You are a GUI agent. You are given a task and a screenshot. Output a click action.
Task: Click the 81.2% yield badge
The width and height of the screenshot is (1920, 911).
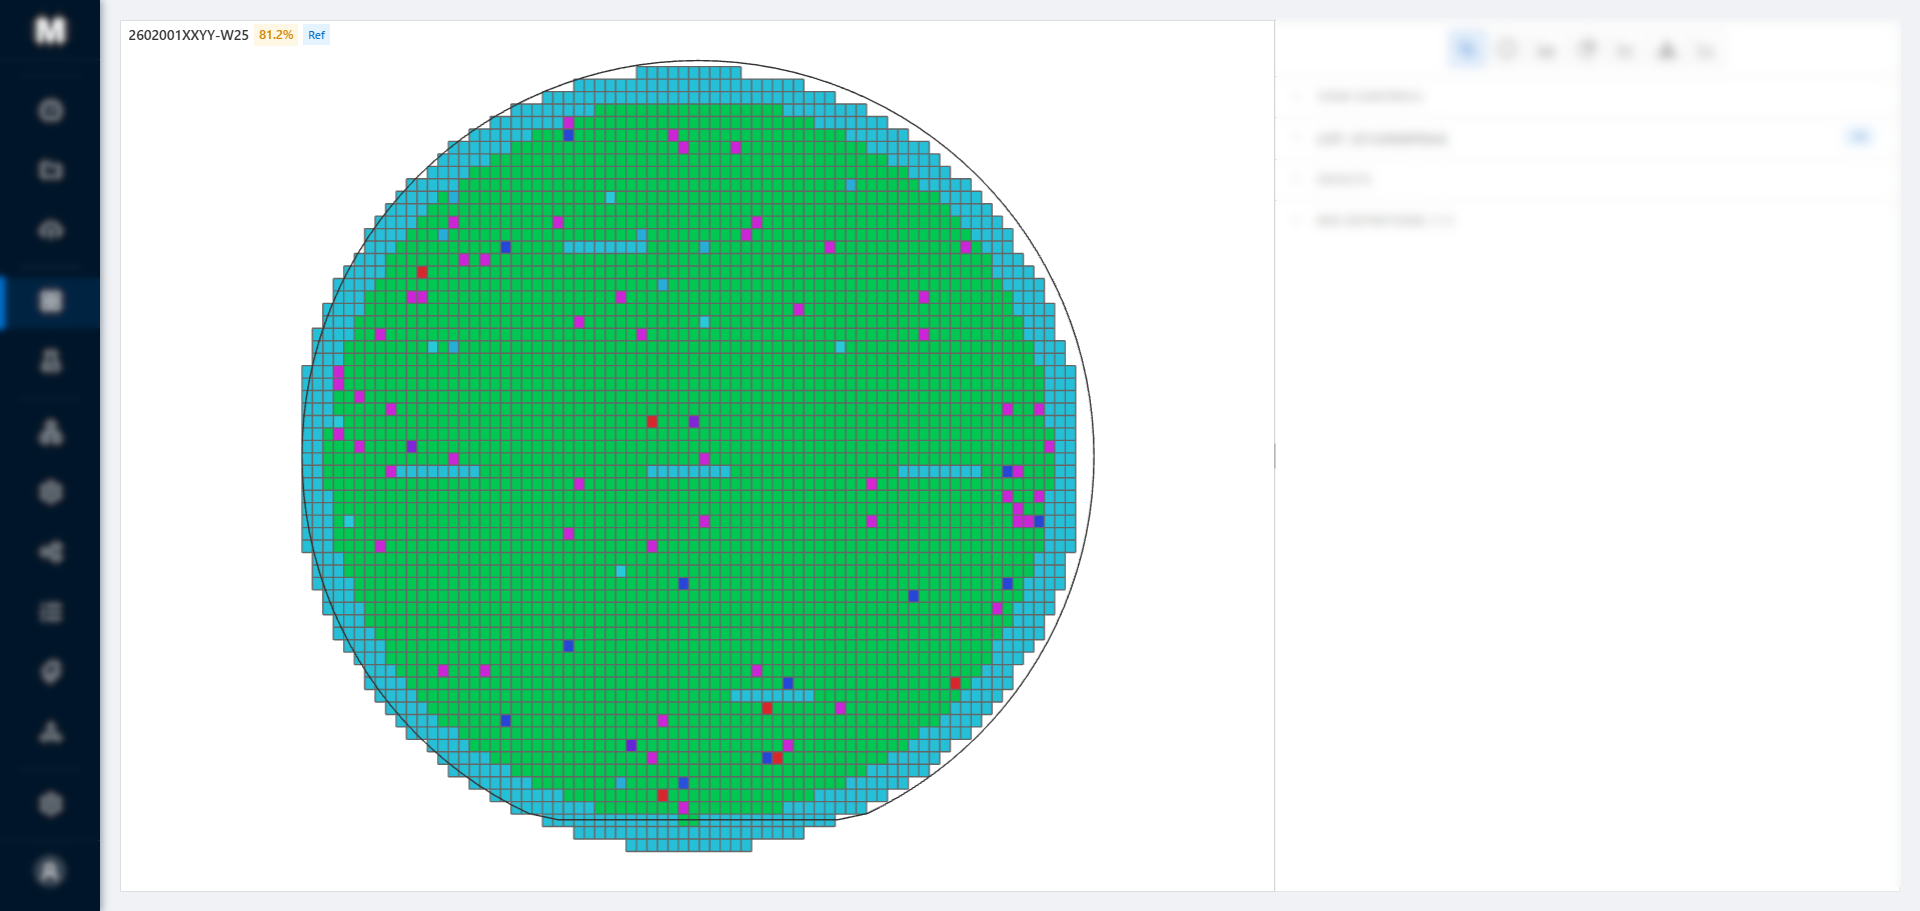[x=276, y=35]
